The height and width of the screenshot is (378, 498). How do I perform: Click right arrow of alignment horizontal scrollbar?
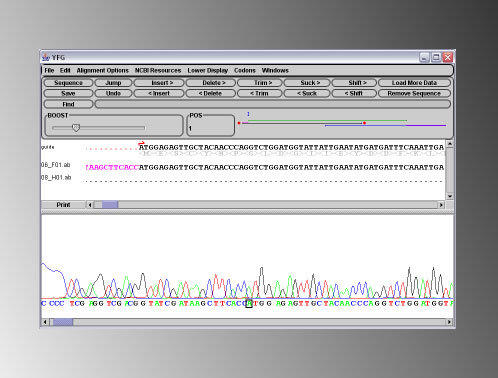[x=441, y=205]
